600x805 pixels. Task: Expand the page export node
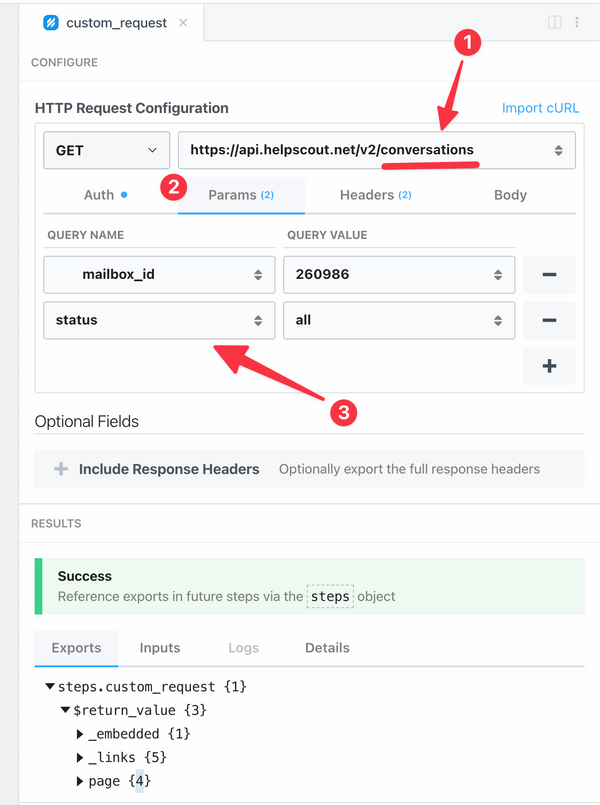click(80, 781)
